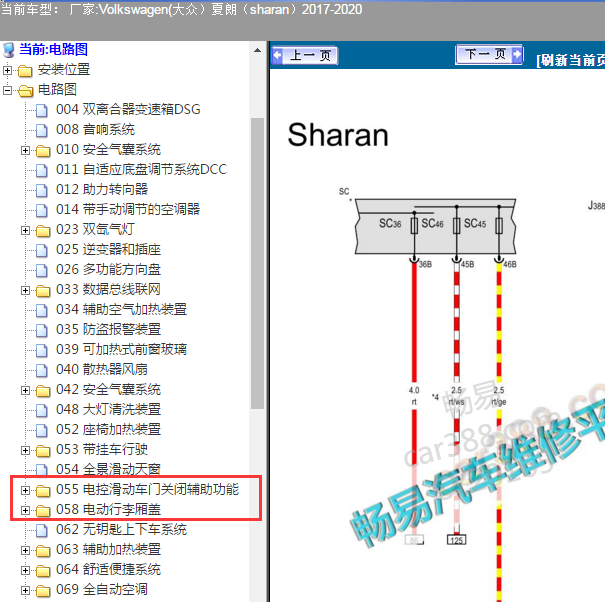Click page icon beside 026 多功能方向盘

point(42,271)
